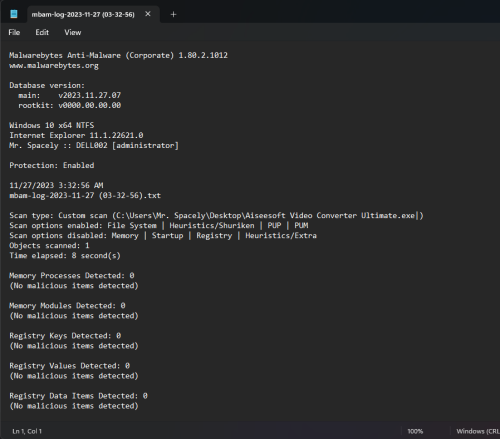Click the Ln 1, Col 1 status indicator
Screen dimensions: 500x439
27,431
